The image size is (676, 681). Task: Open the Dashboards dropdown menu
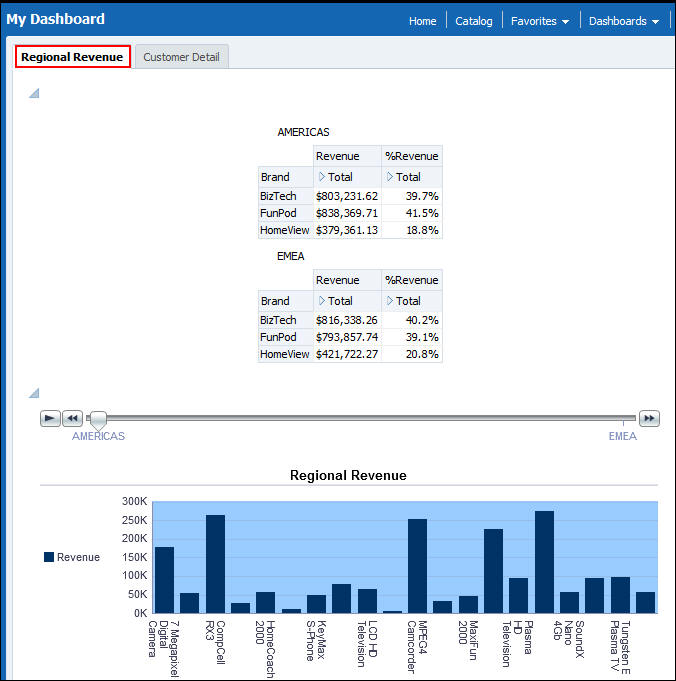click(624, 21)
